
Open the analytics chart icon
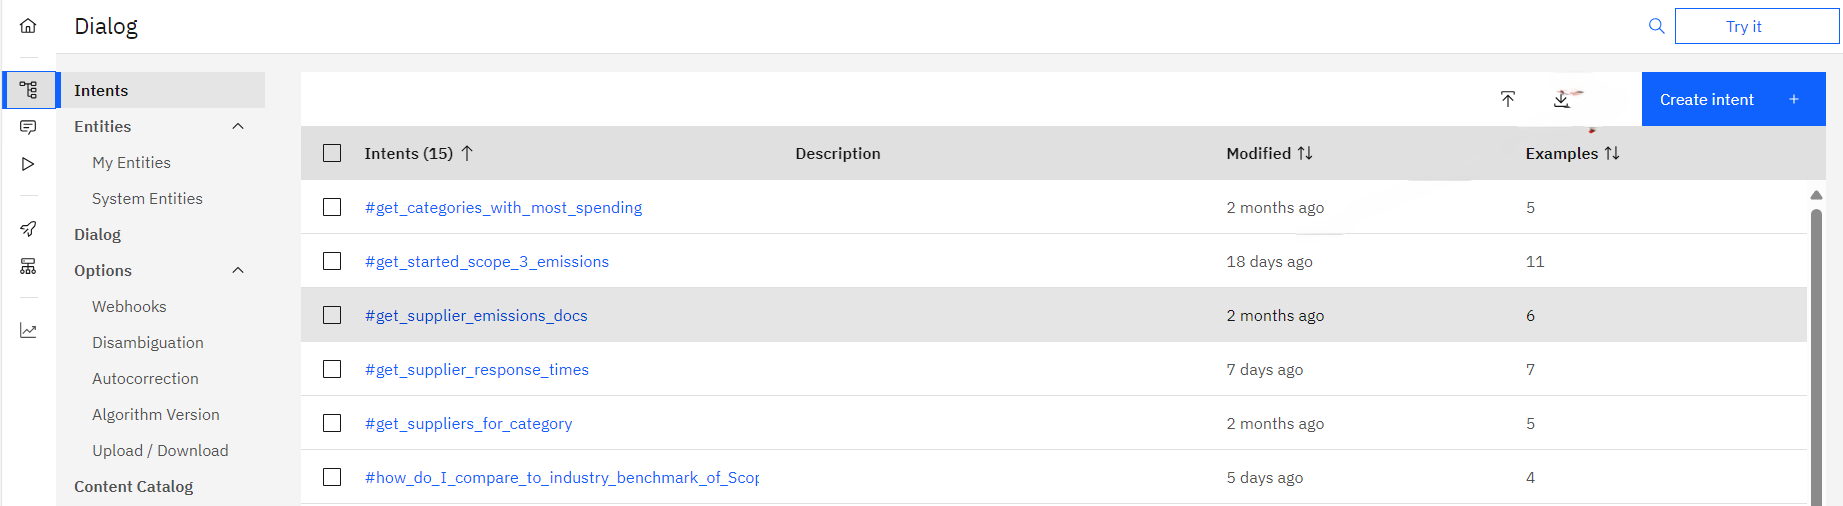coord(28,331)
